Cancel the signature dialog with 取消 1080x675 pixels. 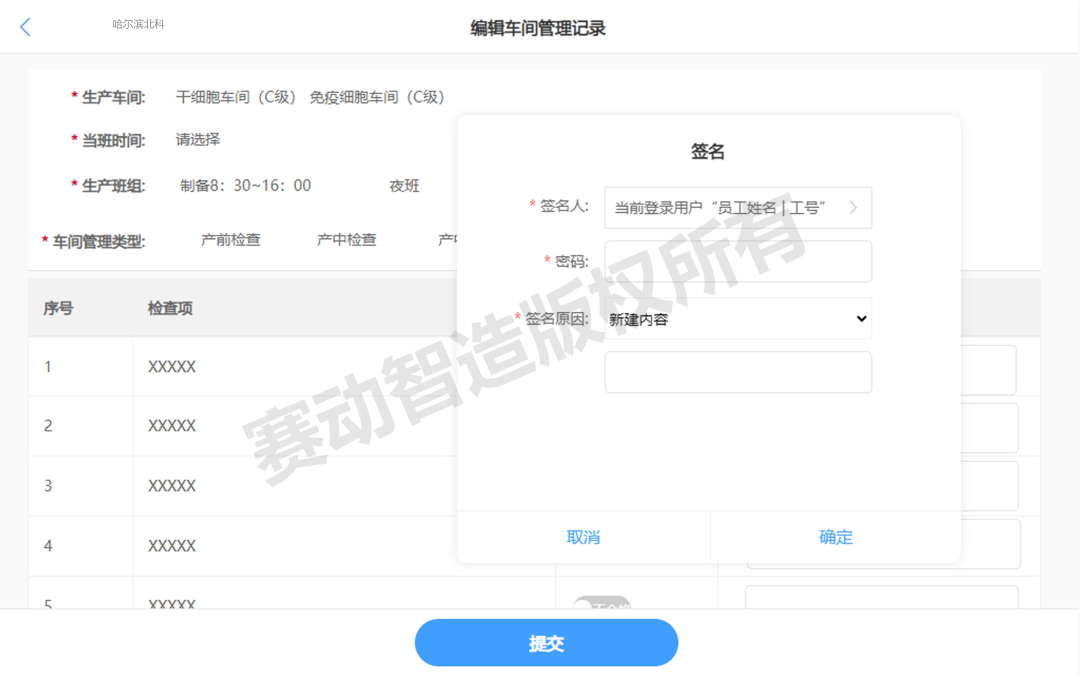coord(583,537)
